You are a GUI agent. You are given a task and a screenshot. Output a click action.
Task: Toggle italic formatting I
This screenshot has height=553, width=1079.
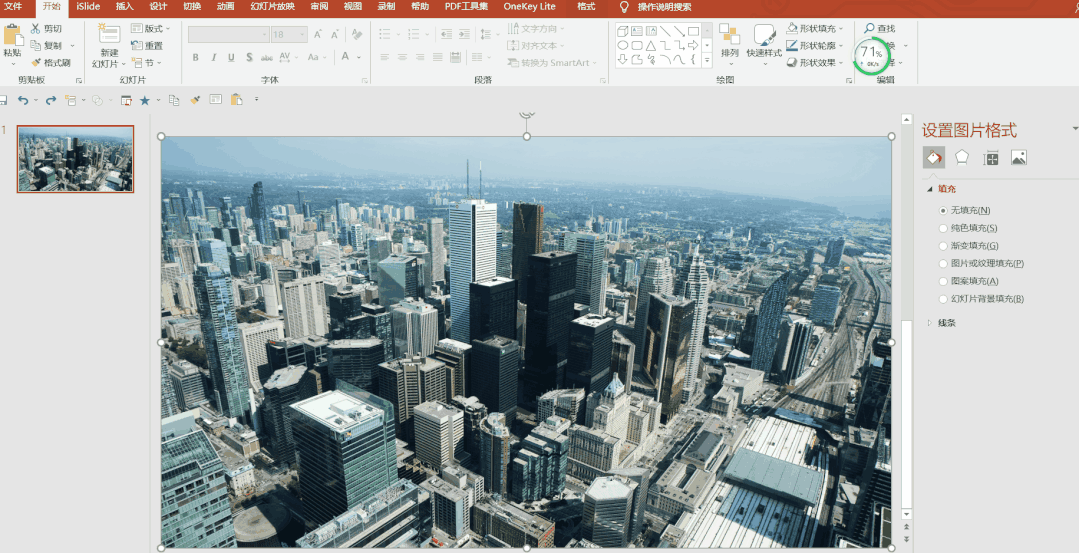tap(213, 57)
